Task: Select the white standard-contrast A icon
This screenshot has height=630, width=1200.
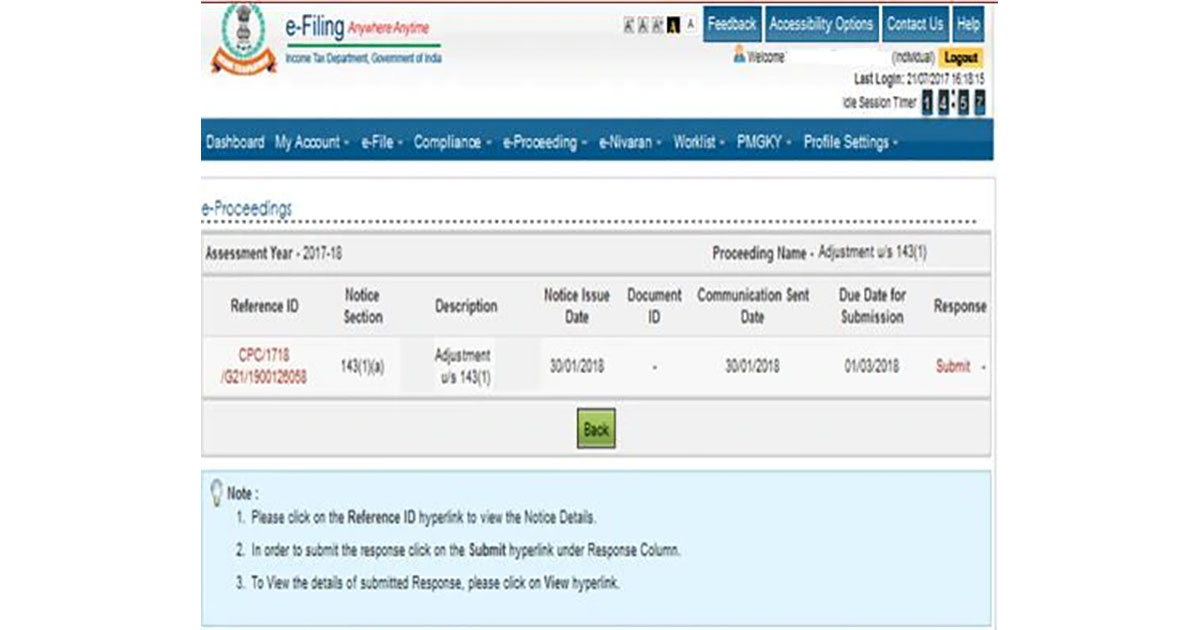Action: click(690, 26)
